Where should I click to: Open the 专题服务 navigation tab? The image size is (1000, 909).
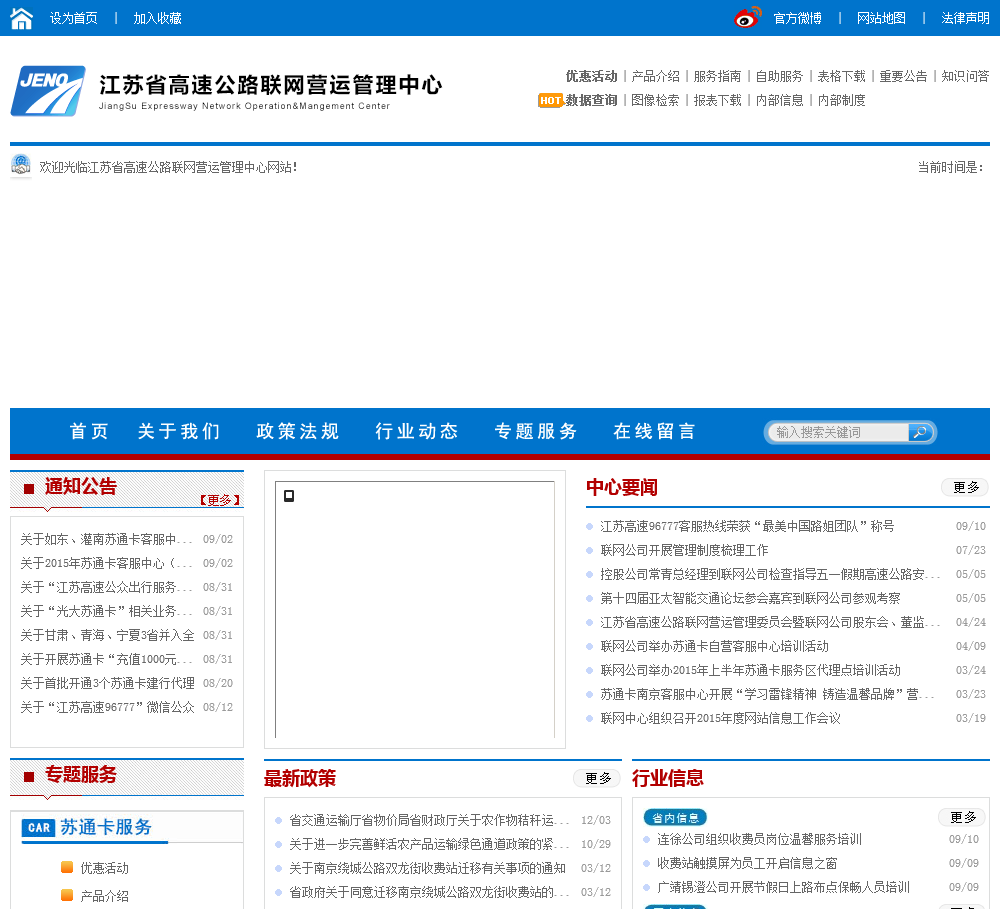(536, 431)
